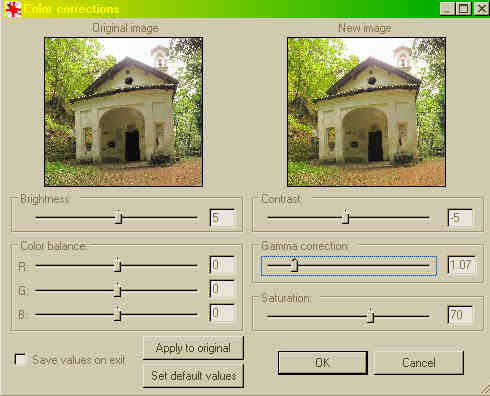Click the Contrast slider thumb

(x=346, y=217)
